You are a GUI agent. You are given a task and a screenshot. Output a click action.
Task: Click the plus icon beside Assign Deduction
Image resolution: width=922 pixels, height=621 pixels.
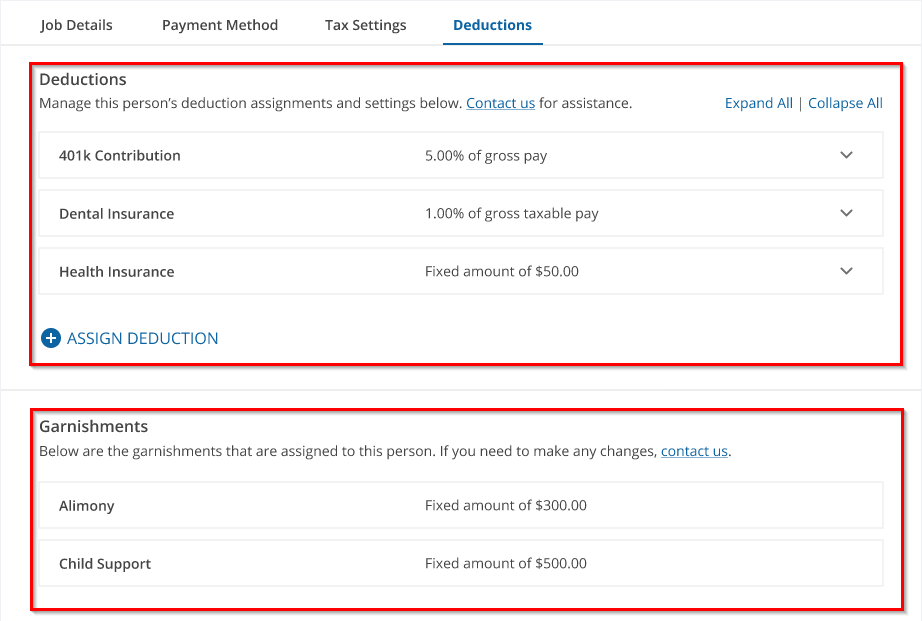pyautogui.click(x=51, y=338)
